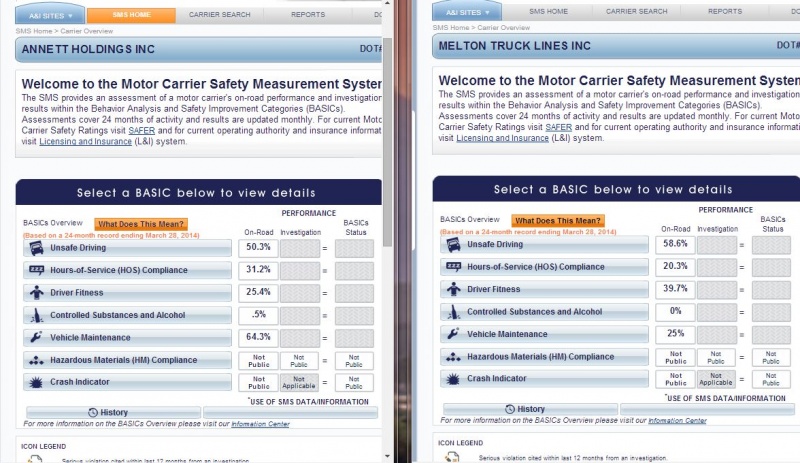Click the History clock icon in Annett window
The image size is (800, 463).
point(93,412)
